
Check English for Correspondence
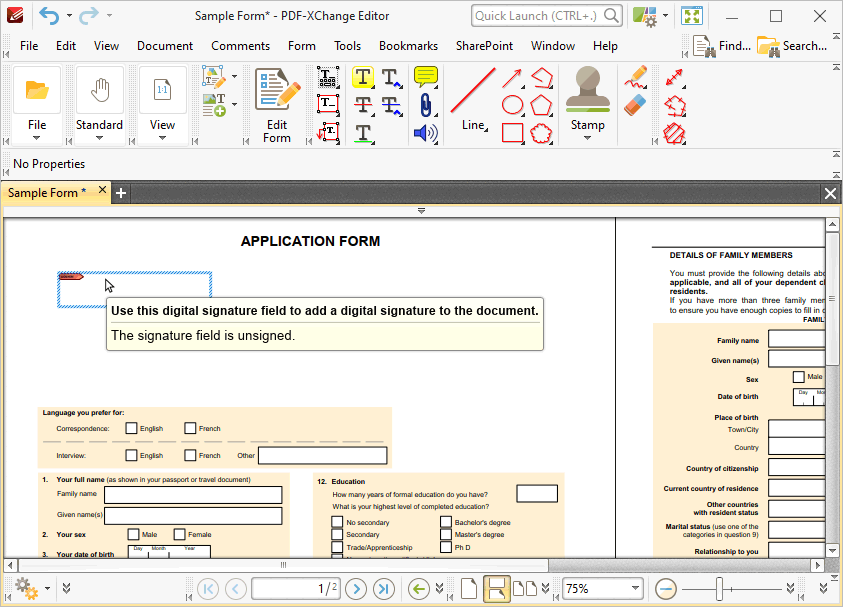[131, 428]
